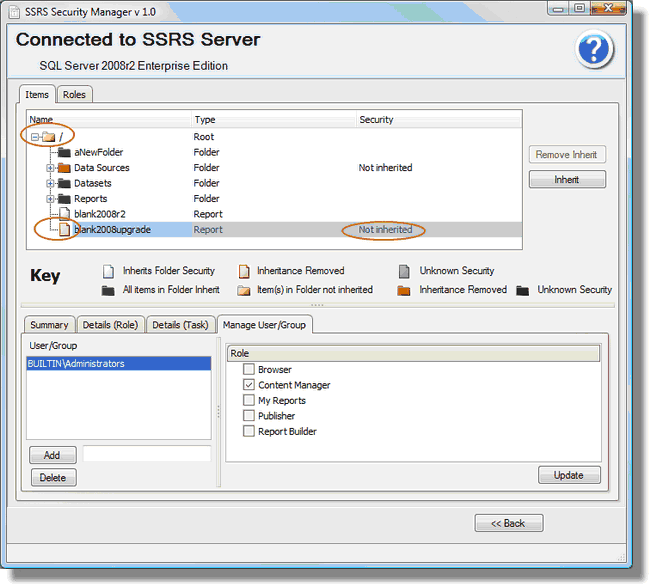Click the vertical splitter between user list and roles
The width and height of the screenshot is (651, 587).
tap(218, 411)
